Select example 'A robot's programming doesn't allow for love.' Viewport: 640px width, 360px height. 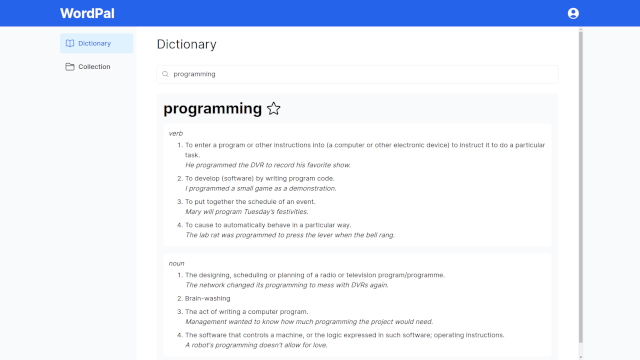click(x=256, y=345)
